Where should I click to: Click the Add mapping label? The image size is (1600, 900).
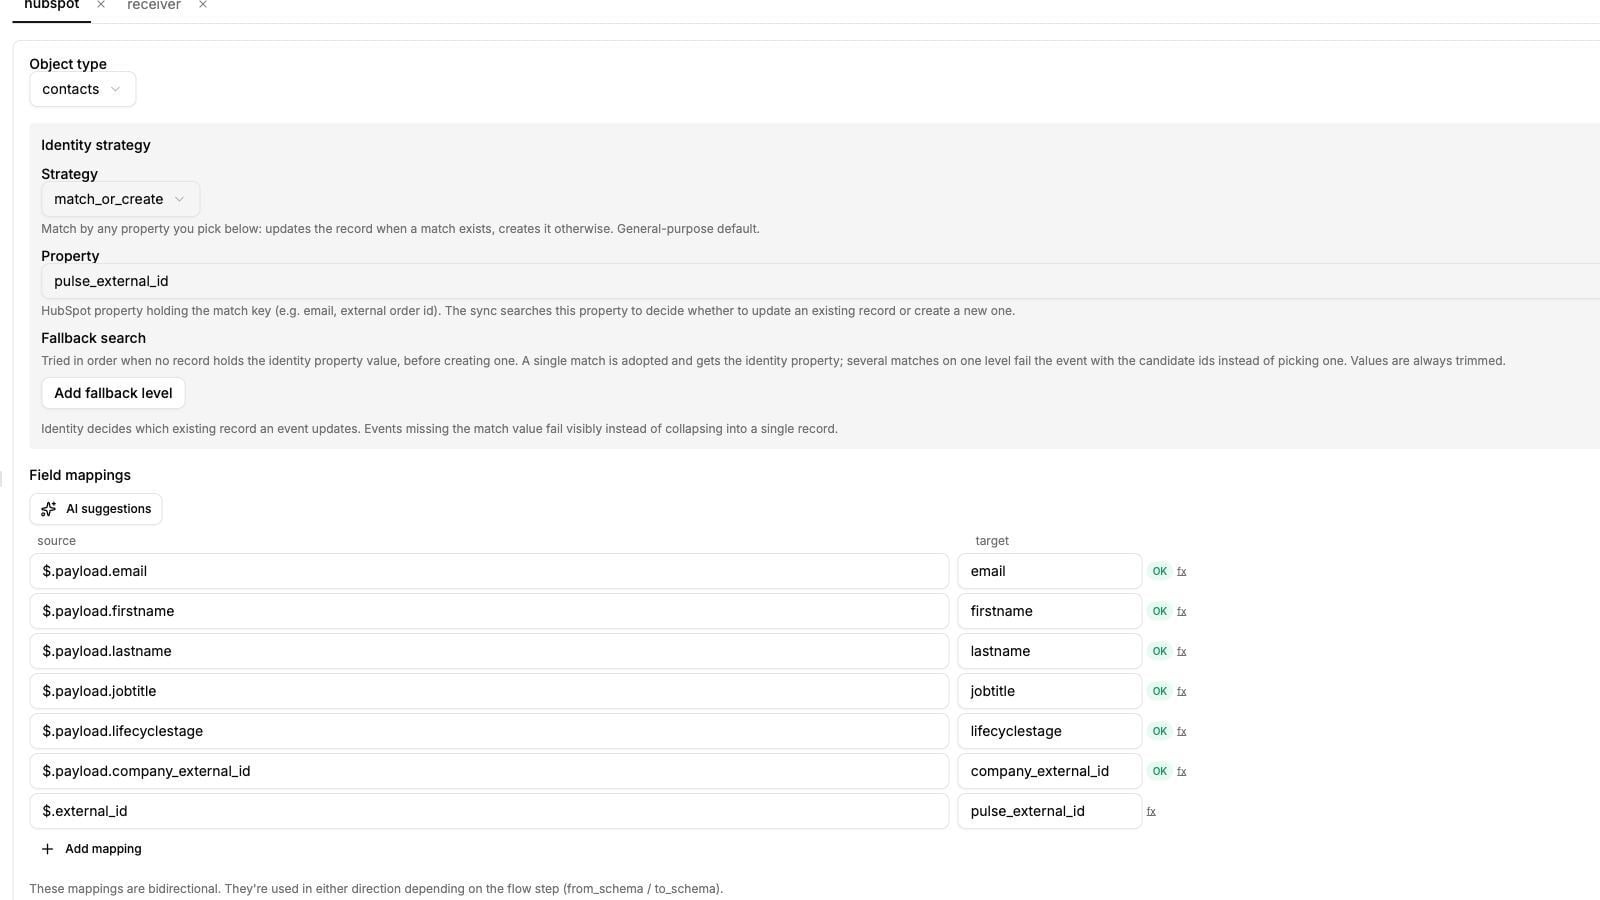click(103, 849)
